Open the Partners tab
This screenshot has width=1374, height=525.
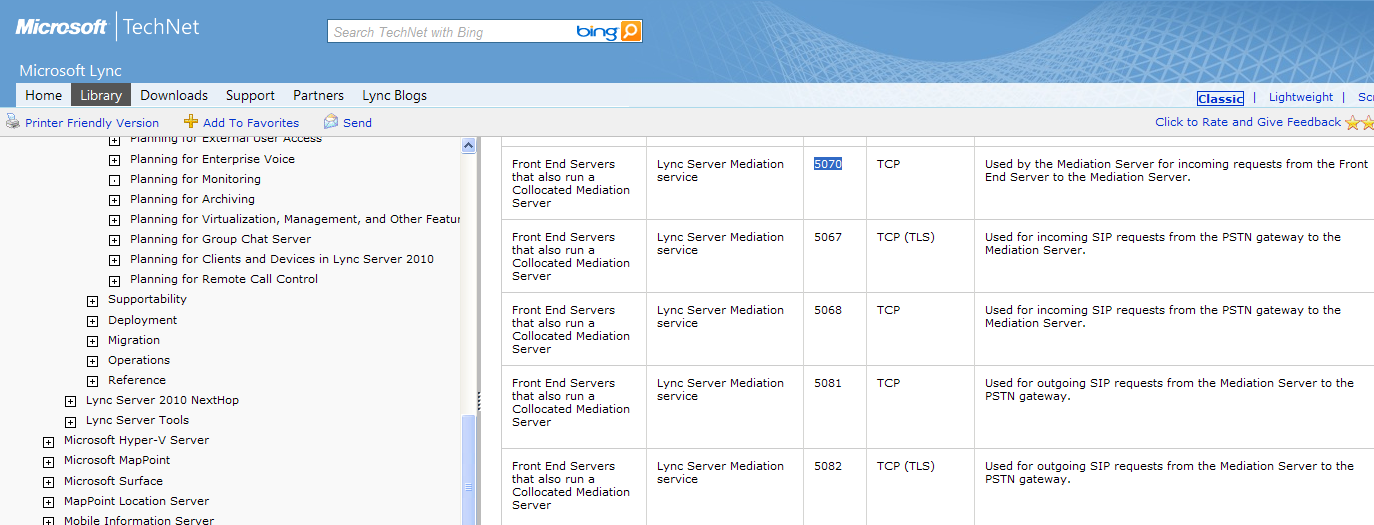pos(318,95)
